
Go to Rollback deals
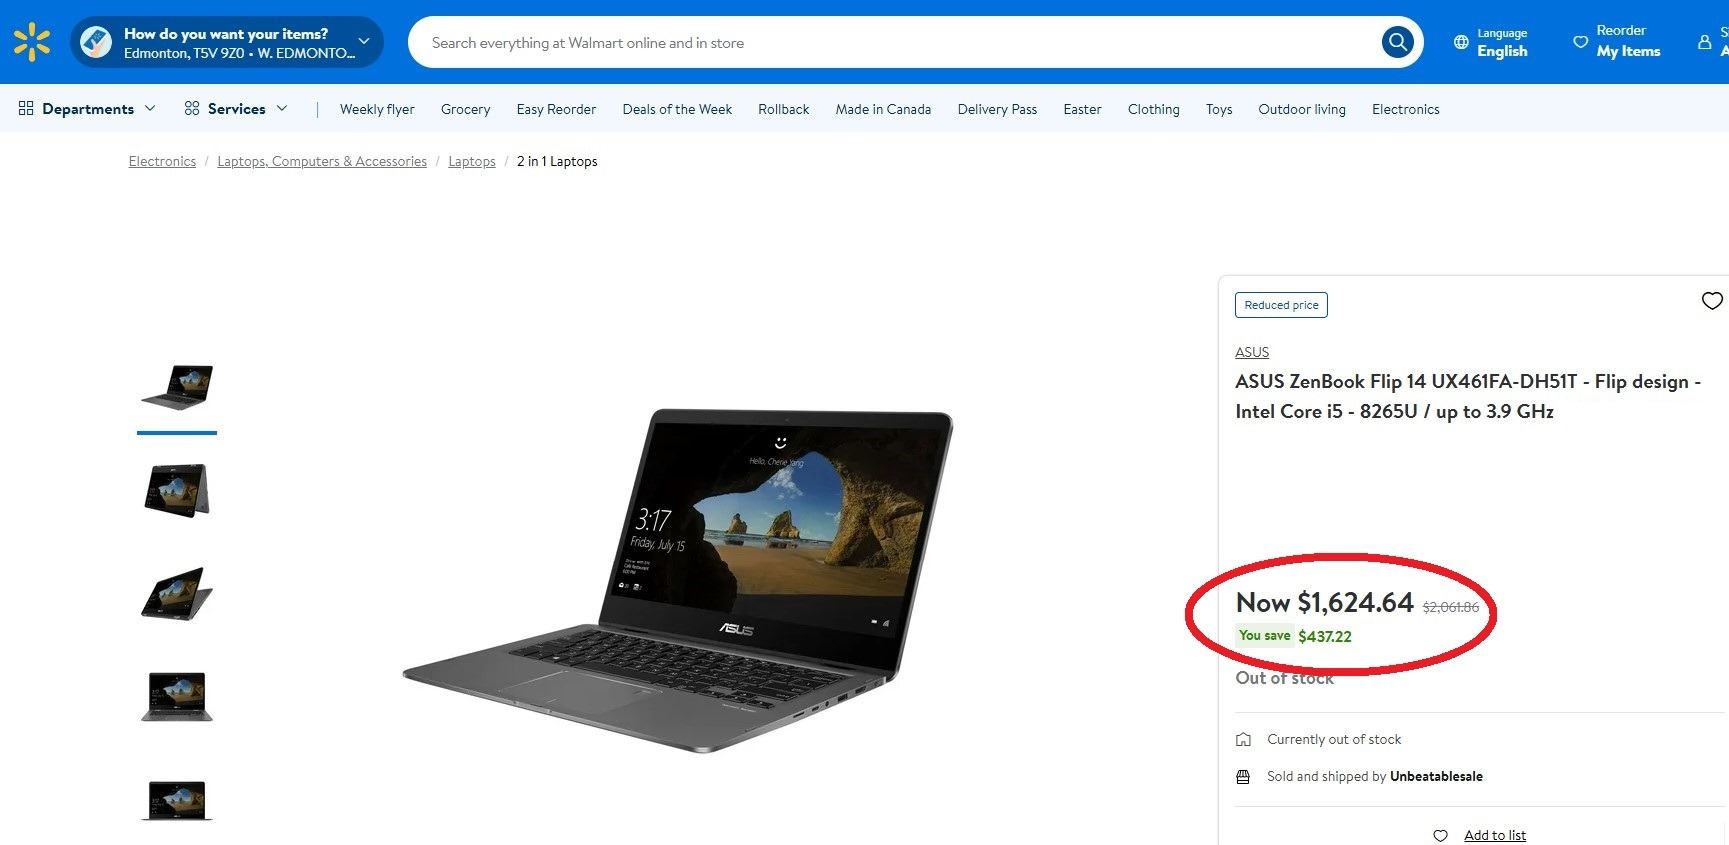tap(783, 109)
